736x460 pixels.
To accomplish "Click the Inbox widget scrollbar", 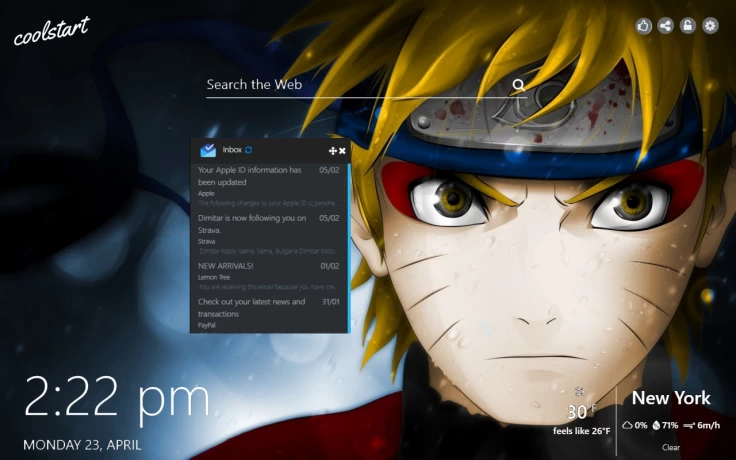I will click(349, 248).
